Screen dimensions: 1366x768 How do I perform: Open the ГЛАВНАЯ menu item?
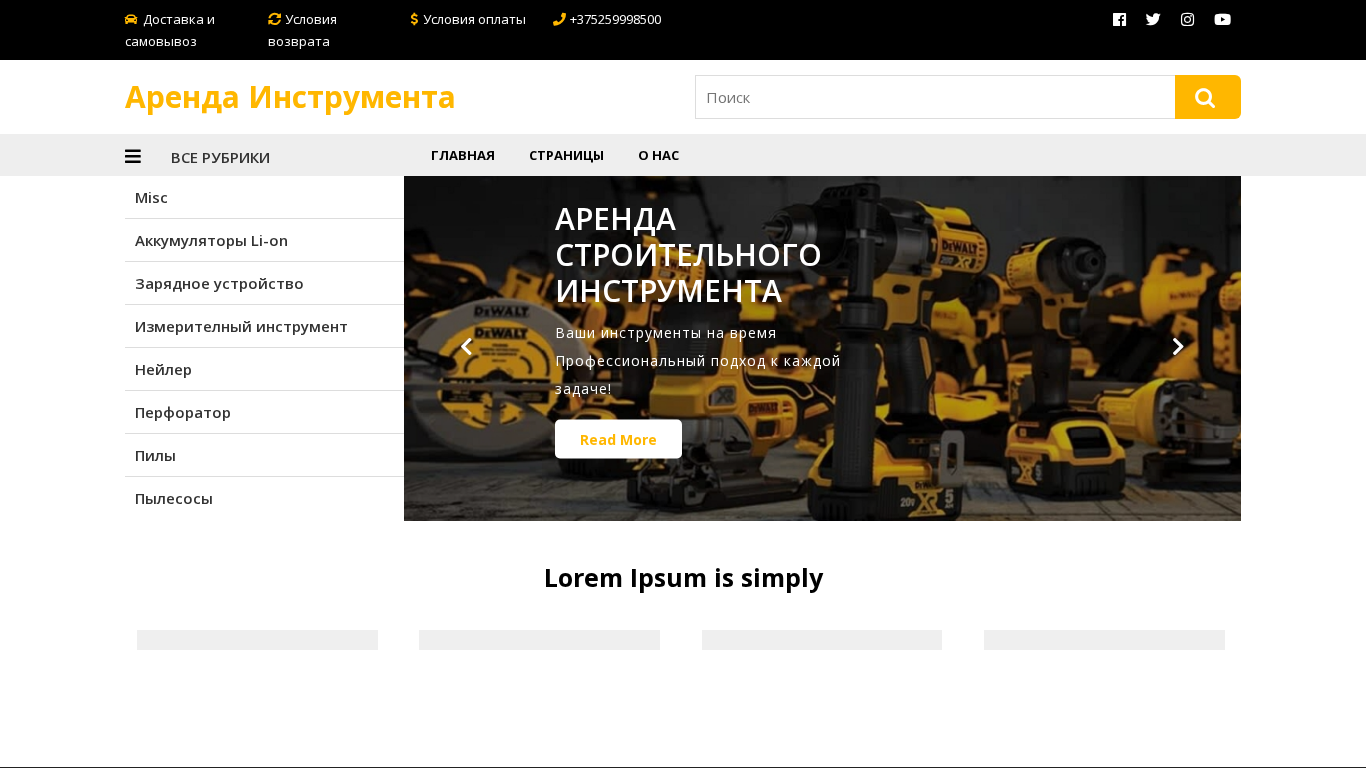pos(463,155)
